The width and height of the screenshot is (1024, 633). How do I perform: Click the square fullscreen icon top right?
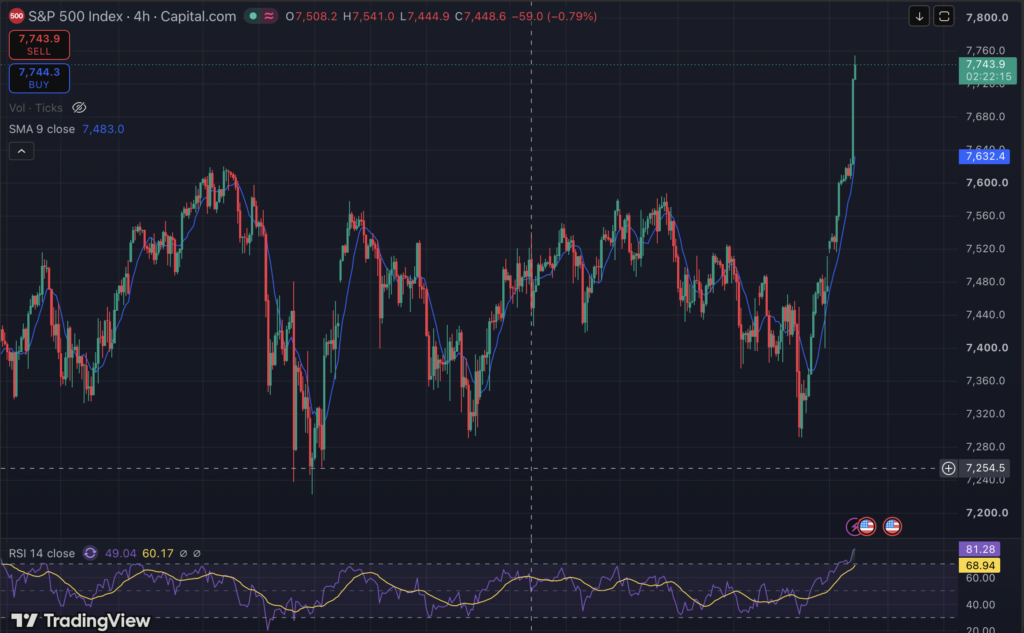pyautogui.click(x=944, y=16)
